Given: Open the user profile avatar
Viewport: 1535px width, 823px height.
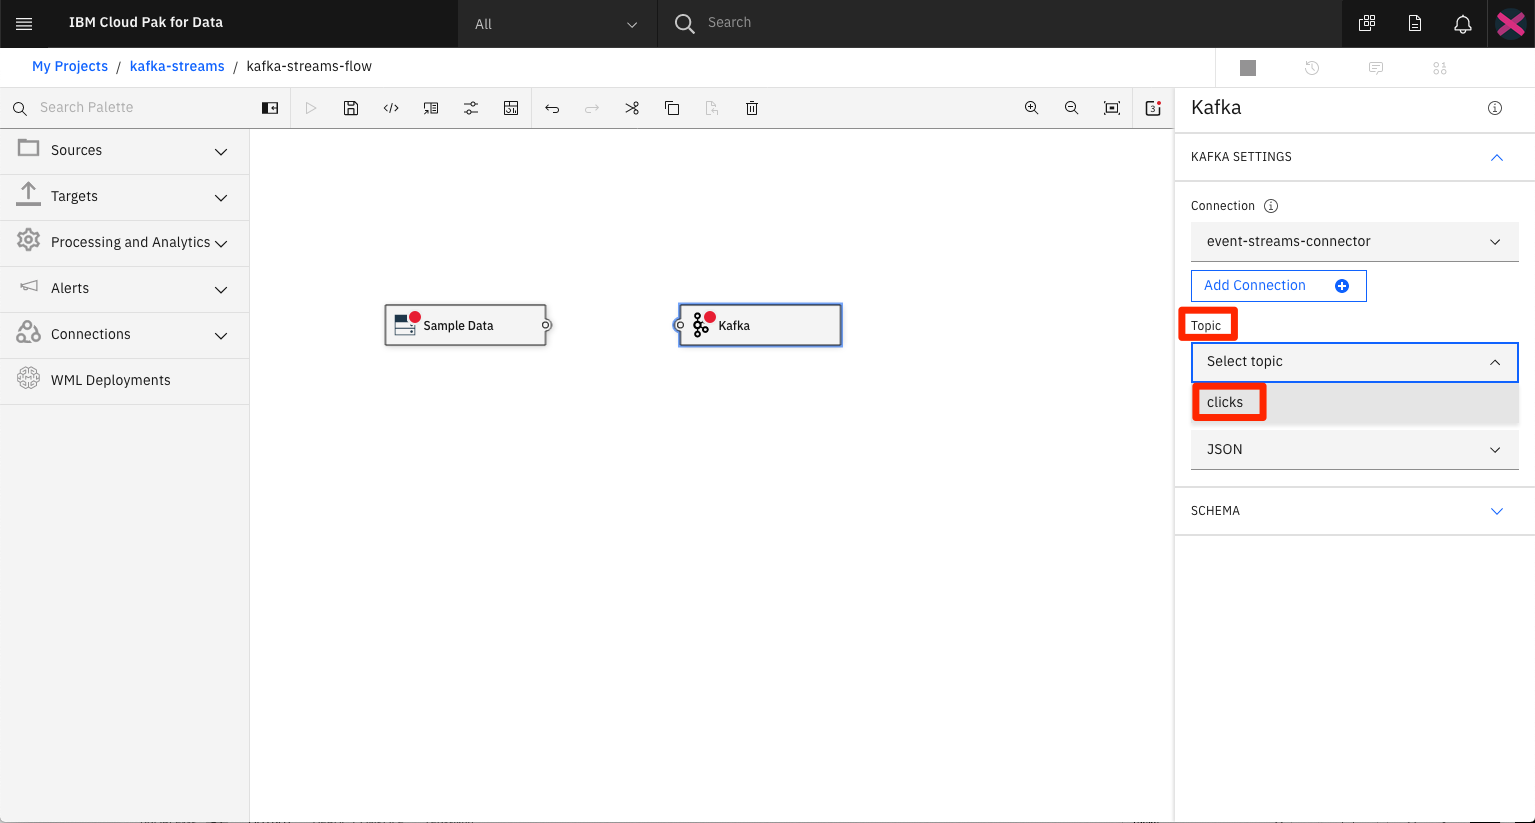Looking at the screenshot, I should (x=1511, y=24).
